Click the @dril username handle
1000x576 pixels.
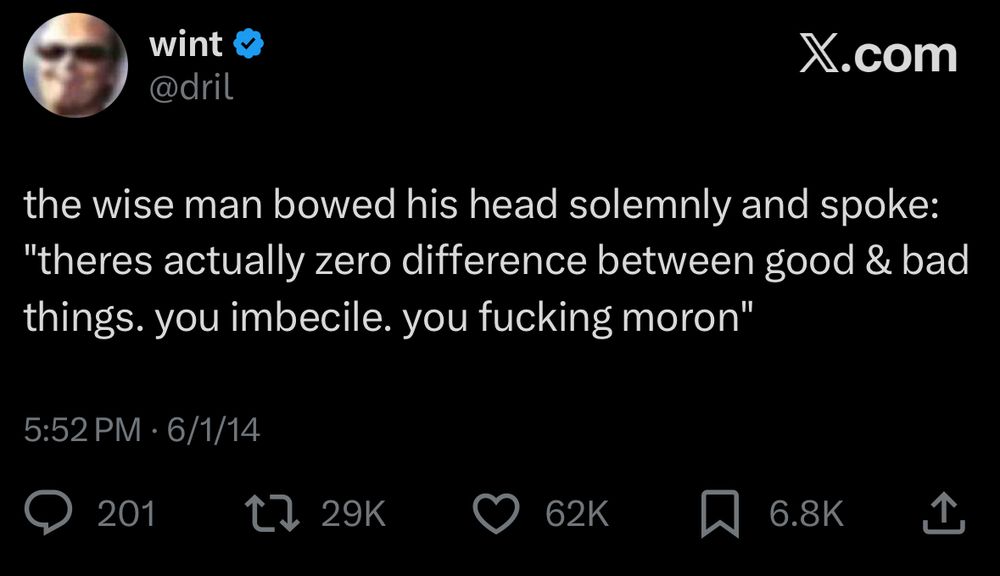[190, 87]
